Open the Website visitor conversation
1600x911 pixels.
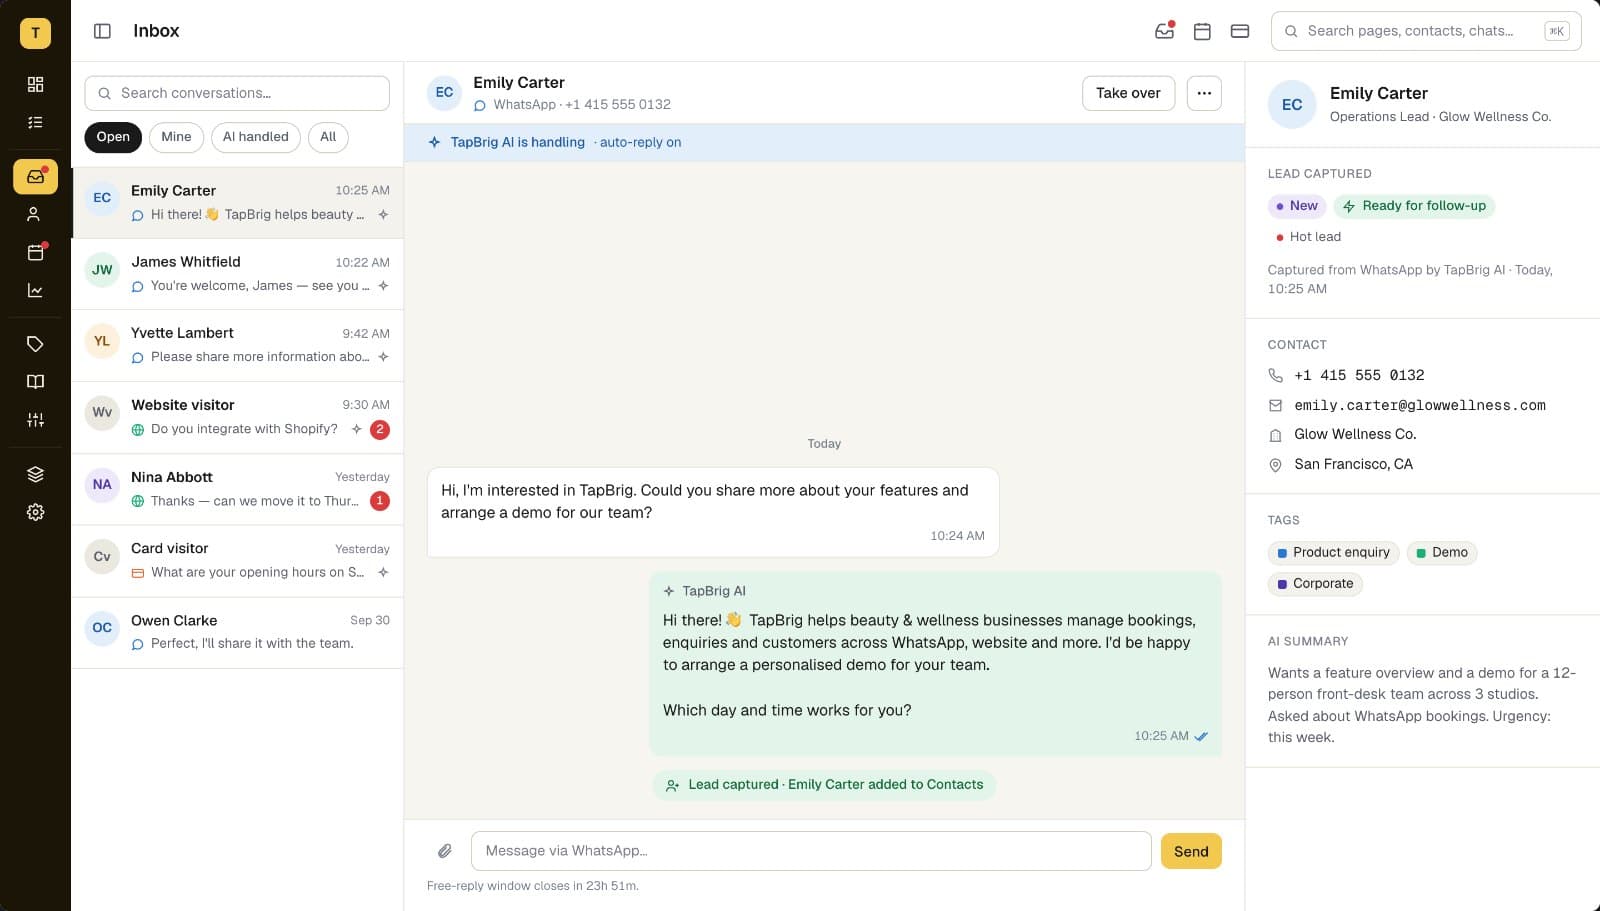[237, 417]
